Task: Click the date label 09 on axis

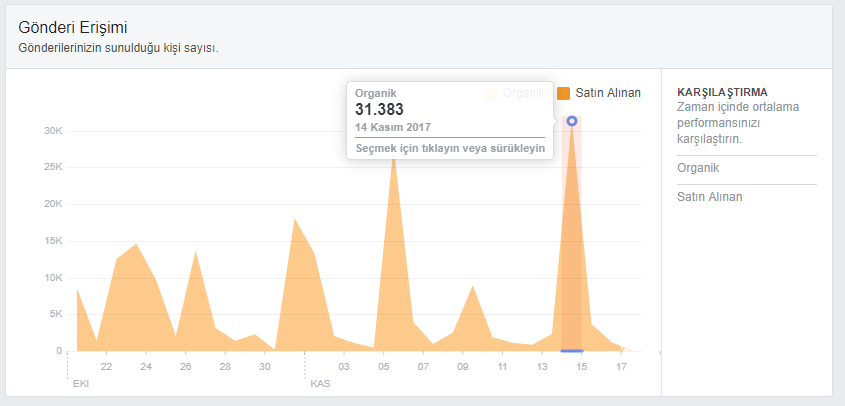Action: [462, 367]
